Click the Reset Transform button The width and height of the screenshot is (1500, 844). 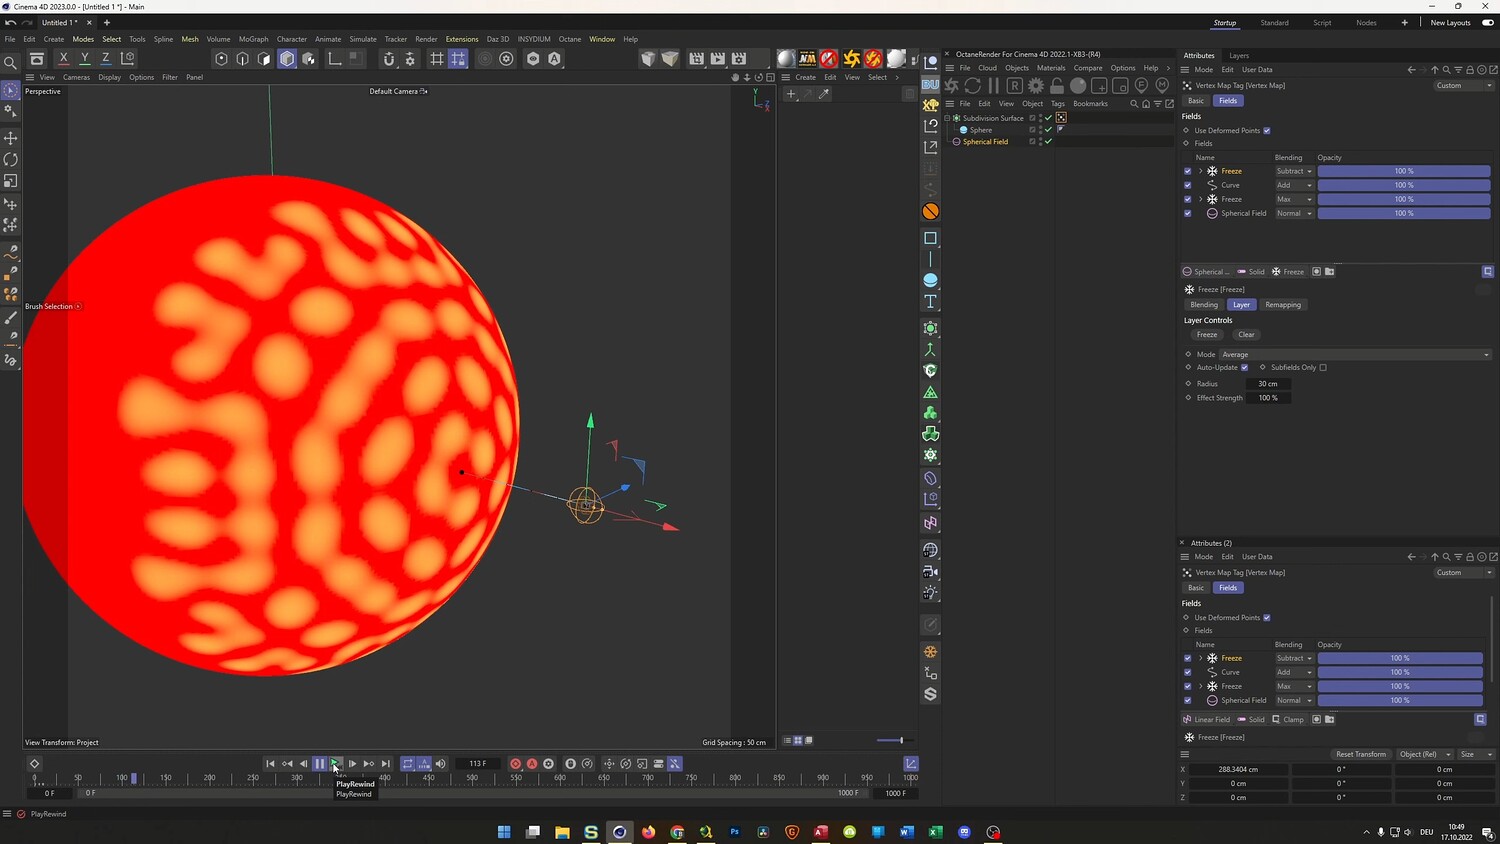[1361, 754]
